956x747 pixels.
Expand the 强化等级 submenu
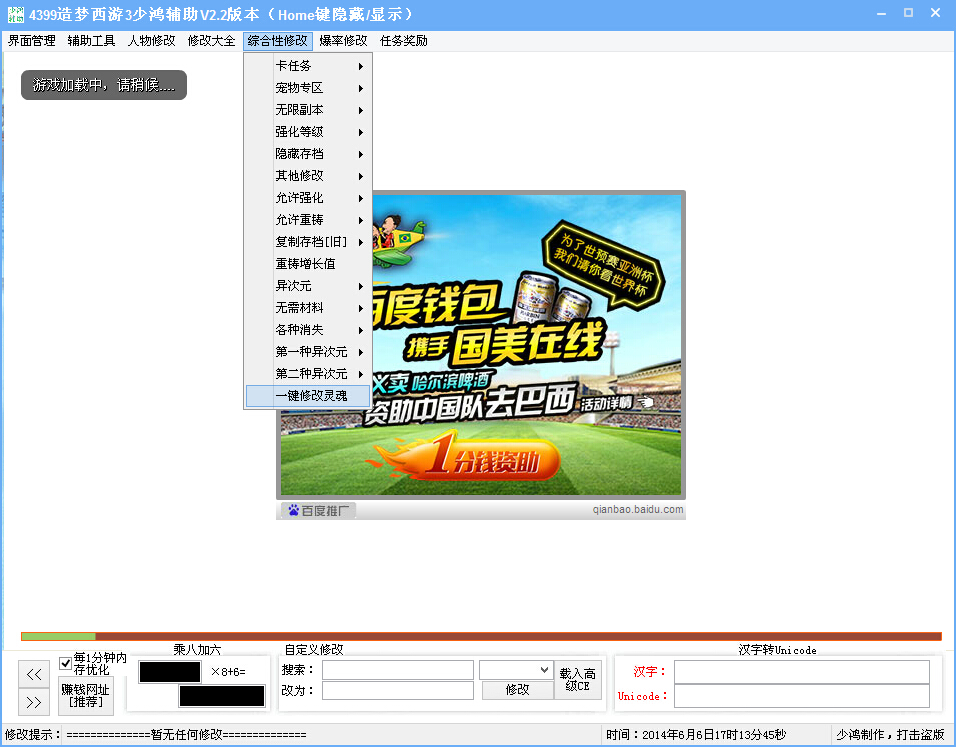pos(308,132)
